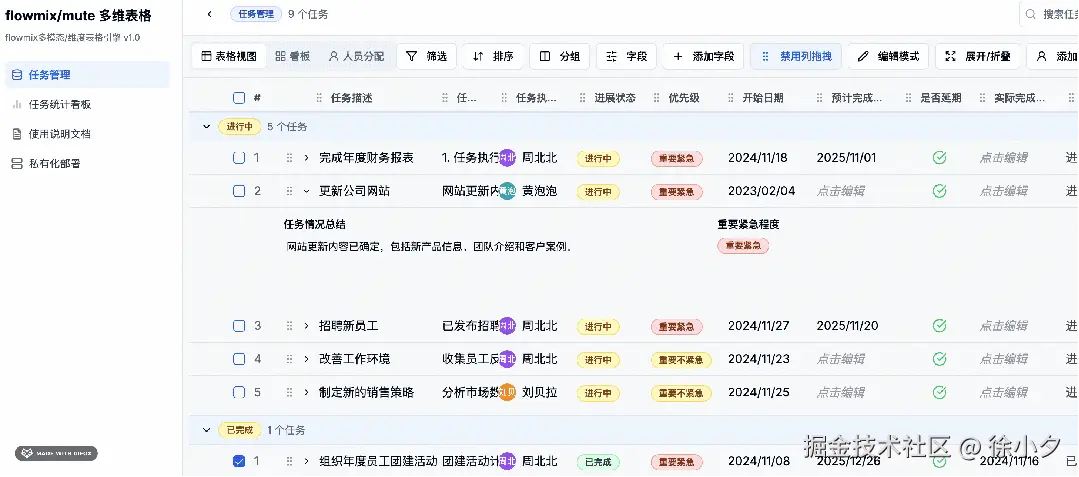The height and width of the screenshot is (477, 1079).
Task: Click the 分组 group button
Action: 559,56
